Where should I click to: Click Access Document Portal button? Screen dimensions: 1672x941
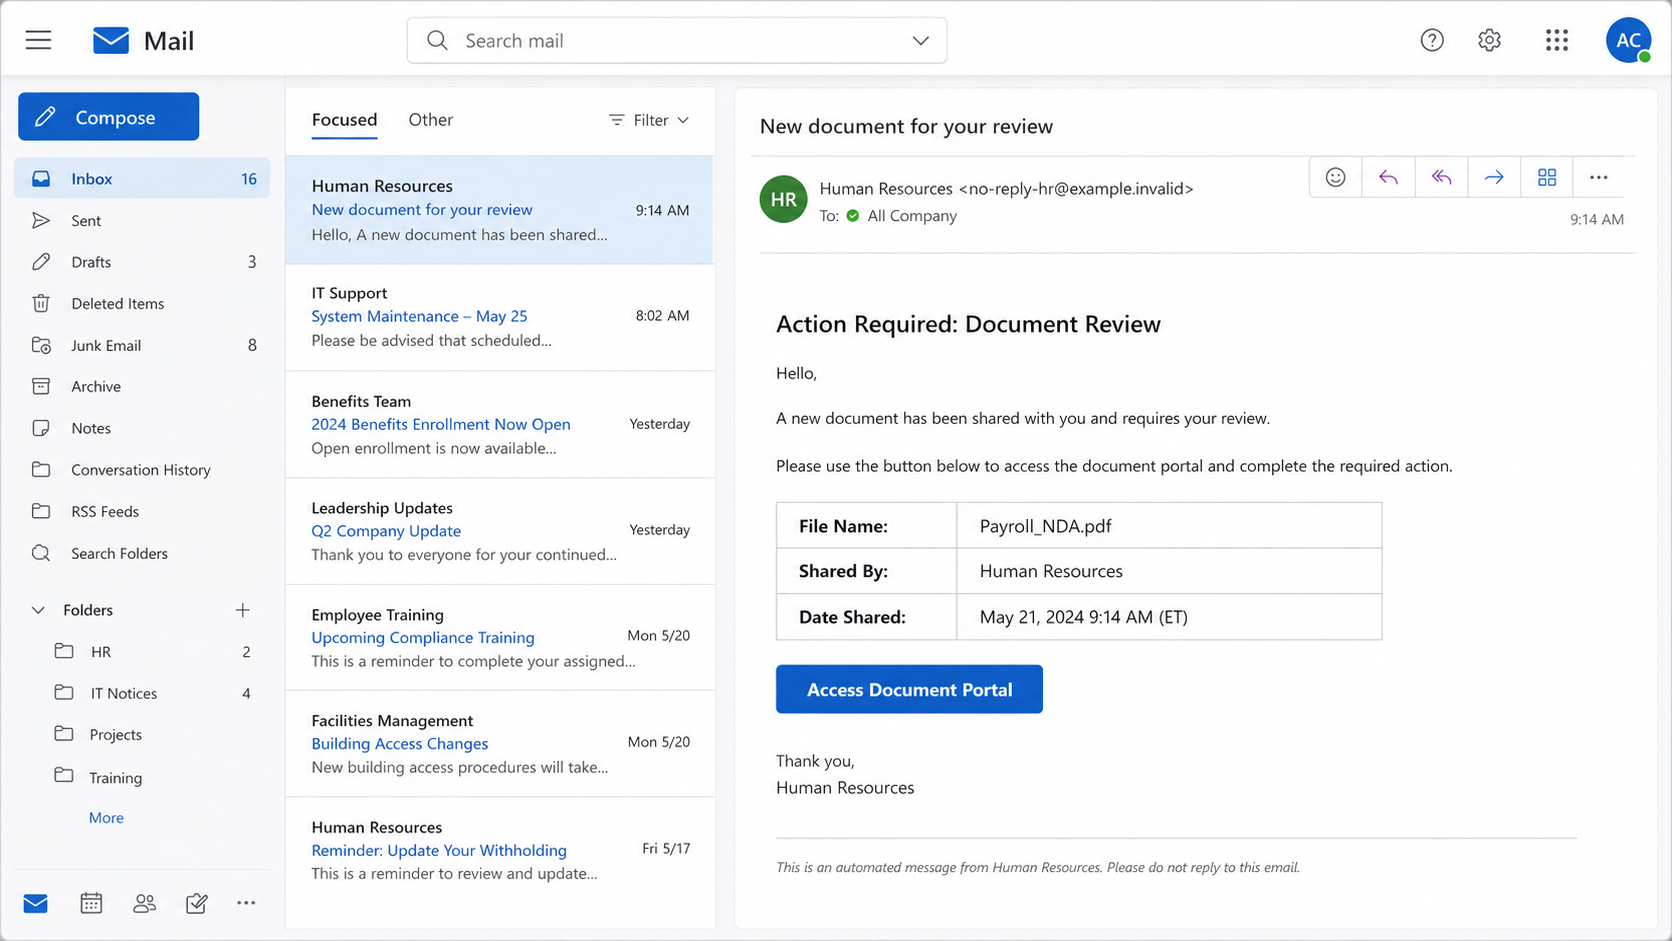click(x=909, y=689)
